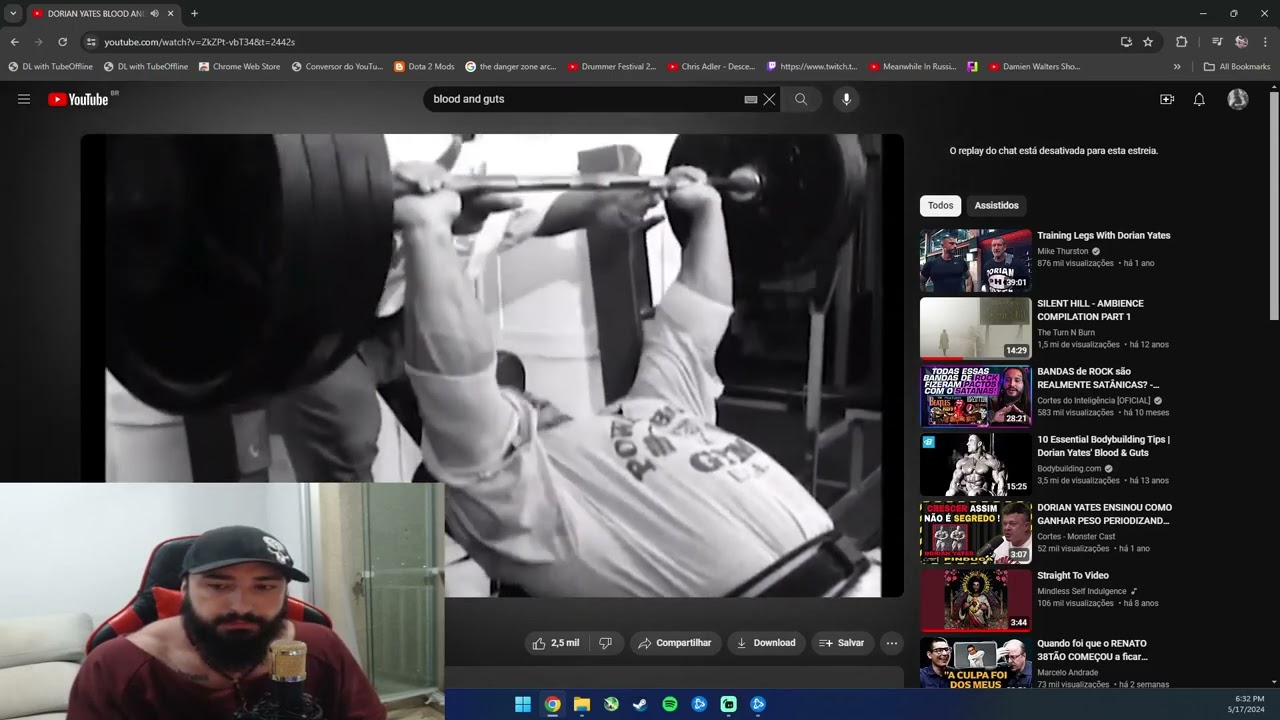Image resolution: width=1280 pixels, height=720 pixels.
Task: Open DORIAN YATES ENSINOU COMO GANHAR PESO title
Action: tap(1104, 514)
